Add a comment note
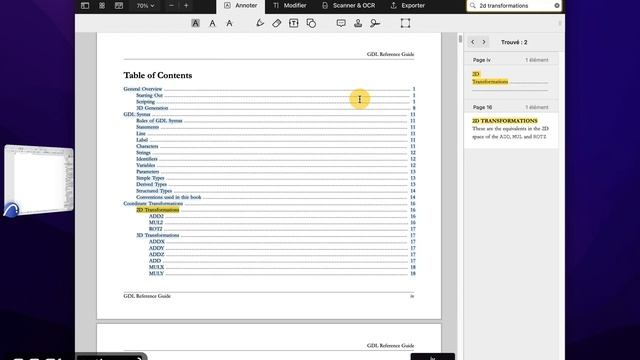This screenshot has width=640, height=360. [341, 23]
